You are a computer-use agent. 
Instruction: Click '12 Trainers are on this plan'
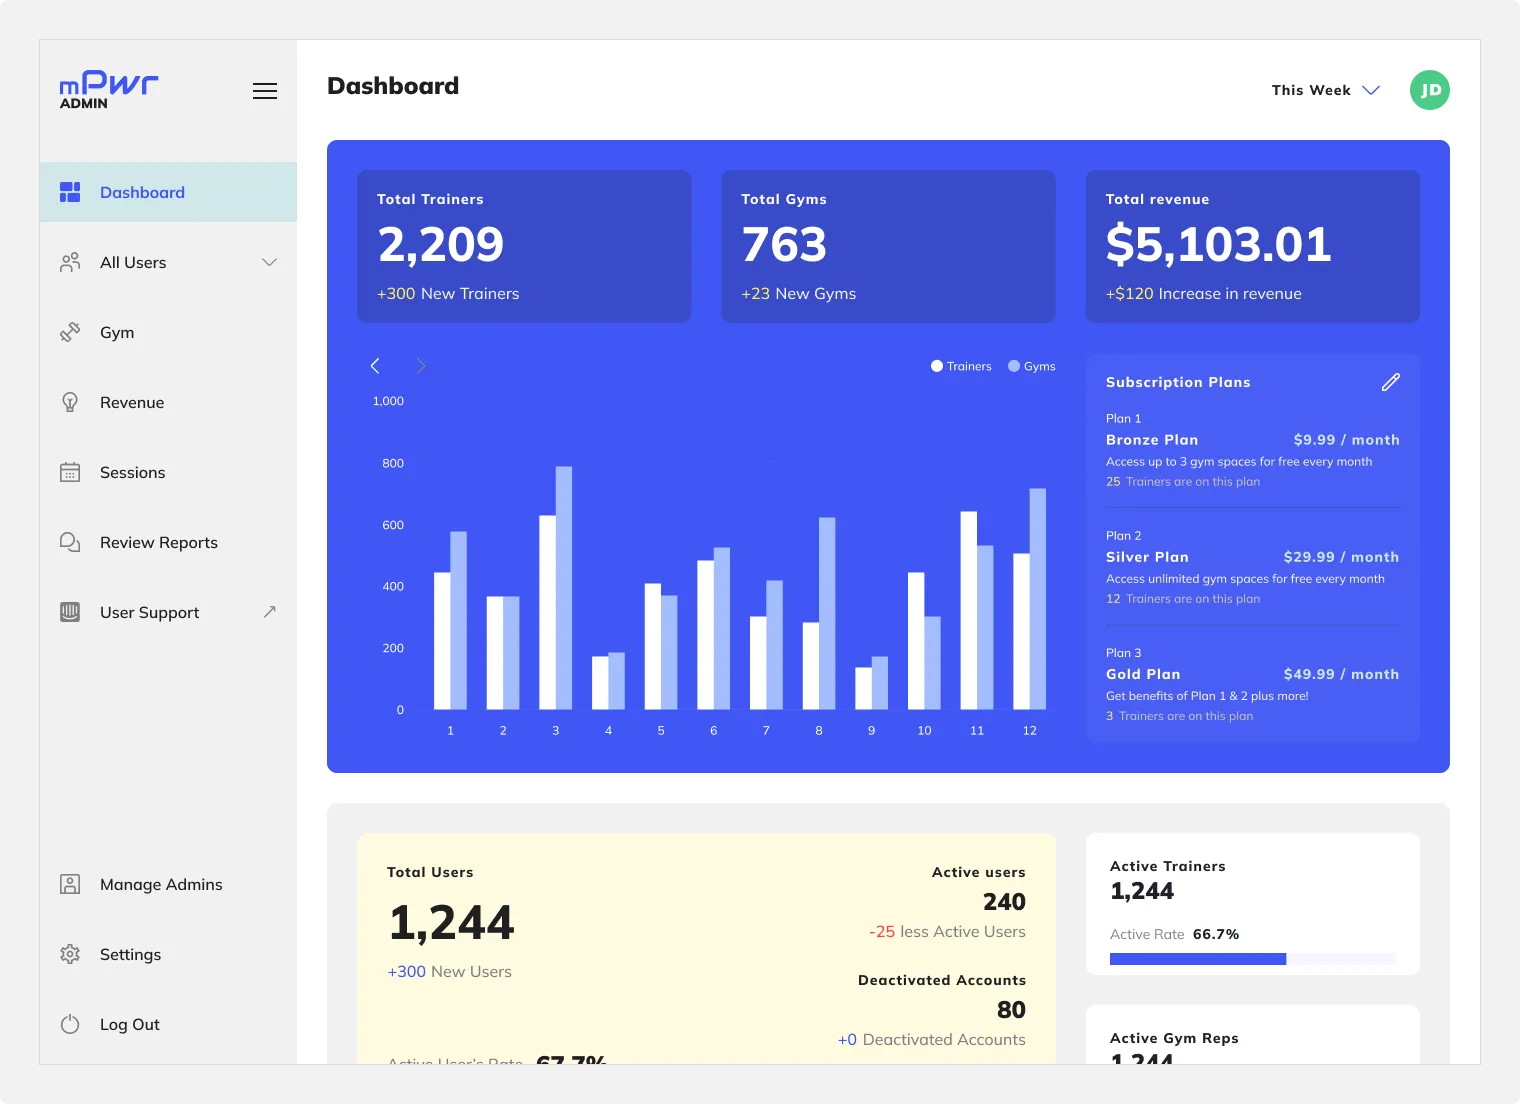[1183, 599]
